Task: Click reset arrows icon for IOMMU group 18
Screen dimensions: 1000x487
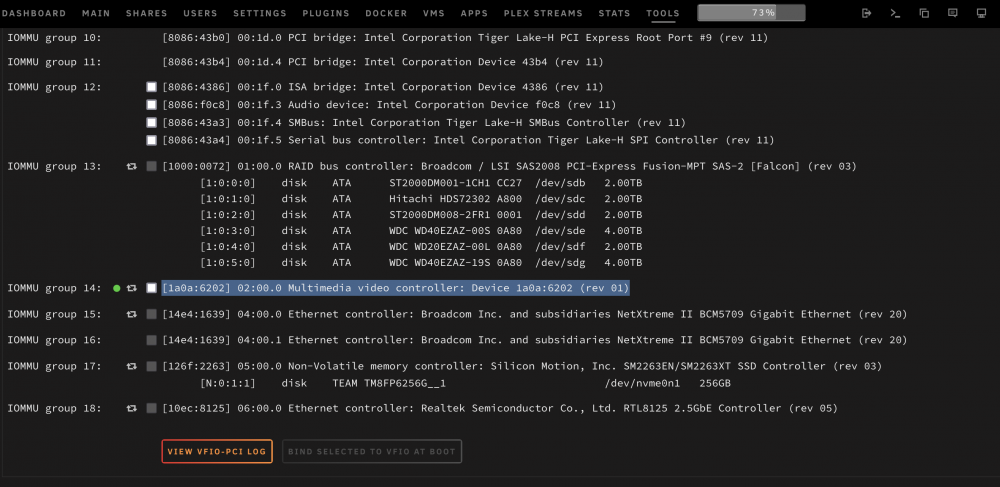Action: (x=132, y=408)
